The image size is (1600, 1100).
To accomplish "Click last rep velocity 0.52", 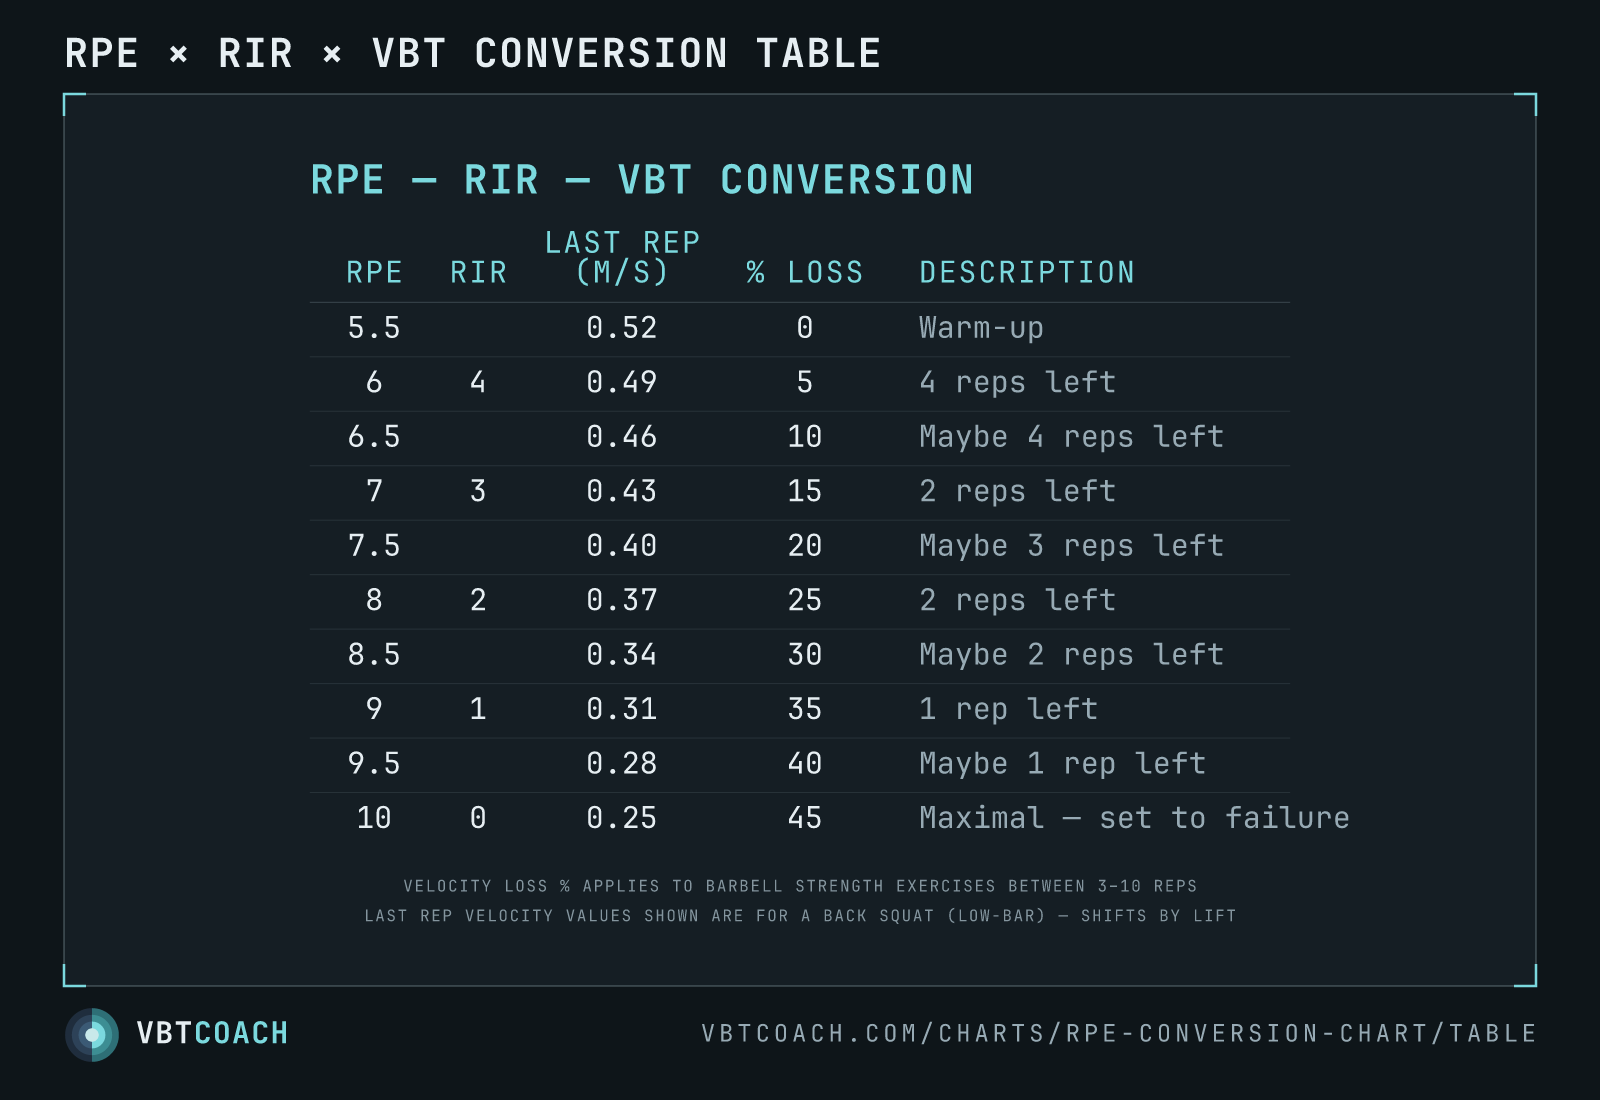I will tap(622, 328).
